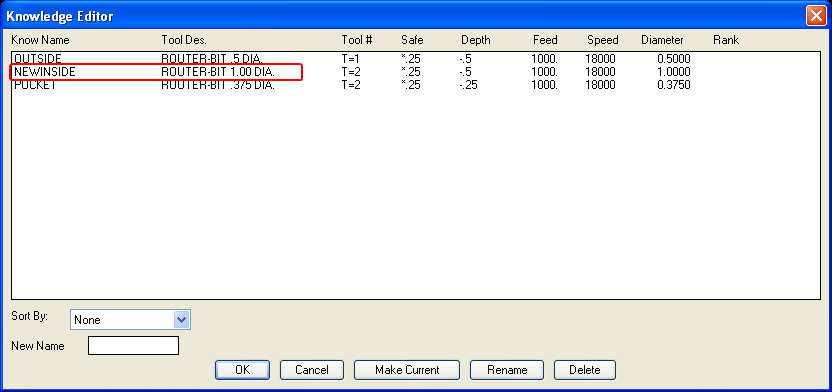This screenshot has width=832, height=392.
Task: Click ROUTER-BIT 1.00 DIA. tool description
Action: coord(218,72)
